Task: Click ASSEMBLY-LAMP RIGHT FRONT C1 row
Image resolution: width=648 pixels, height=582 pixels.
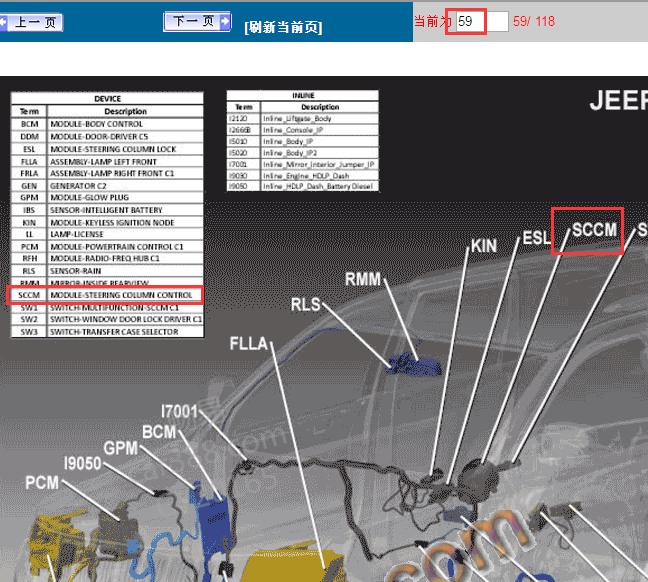Action: [107, 173]
